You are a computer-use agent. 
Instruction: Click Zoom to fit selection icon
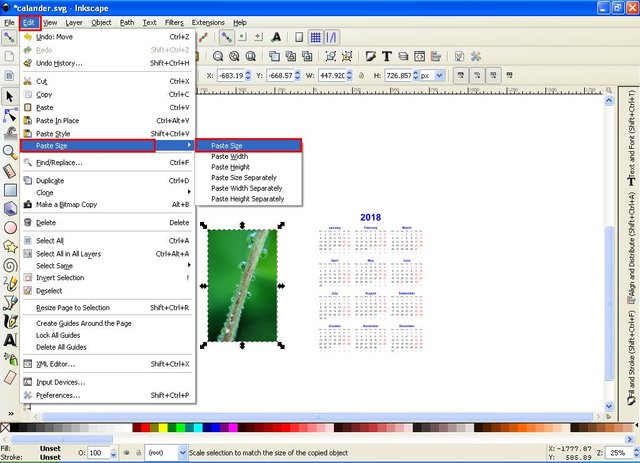(218, 56)
